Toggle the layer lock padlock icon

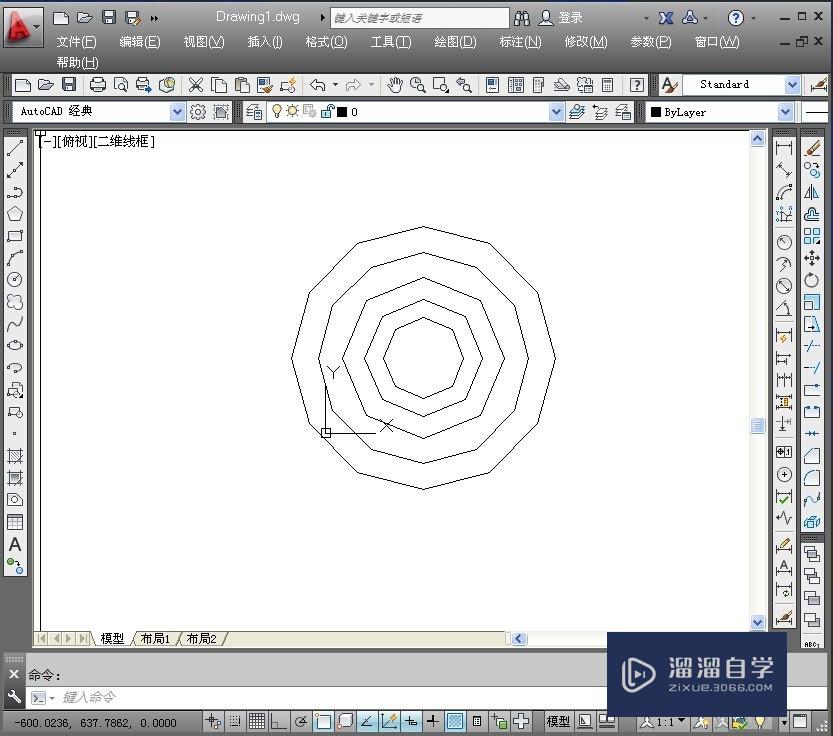tap(329, 111)
